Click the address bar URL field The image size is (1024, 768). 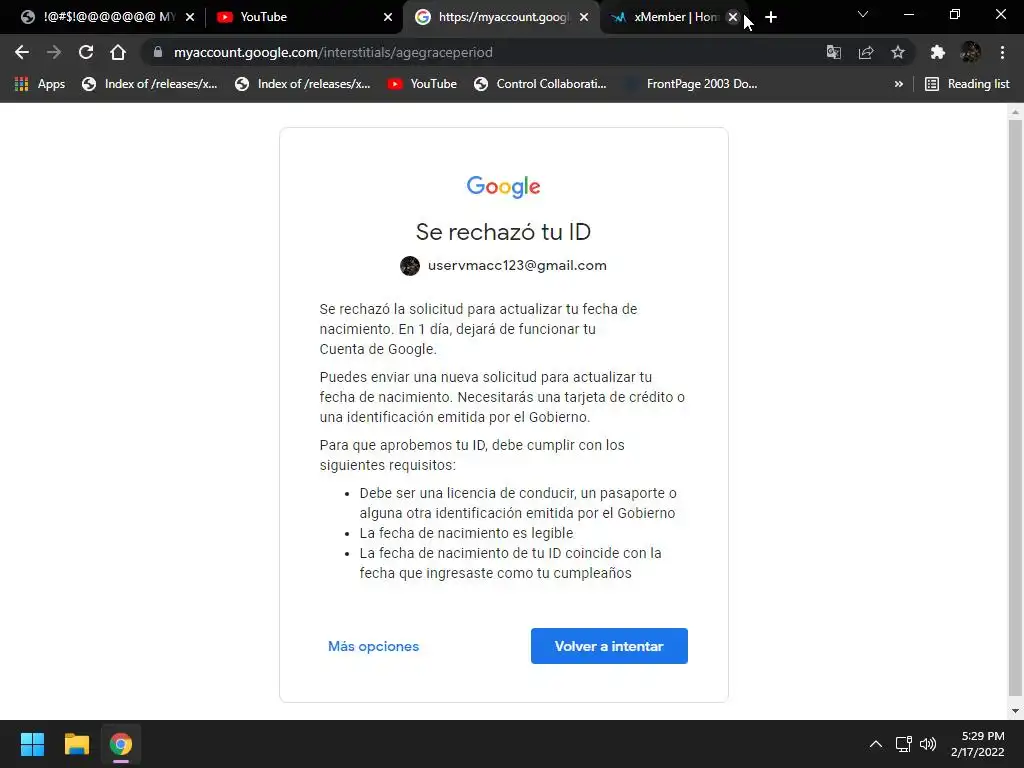click(x=483, y=52)
